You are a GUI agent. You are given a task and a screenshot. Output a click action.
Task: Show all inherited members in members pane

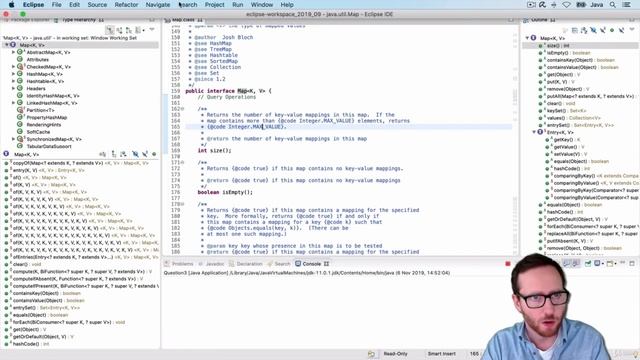pos(114,154)
